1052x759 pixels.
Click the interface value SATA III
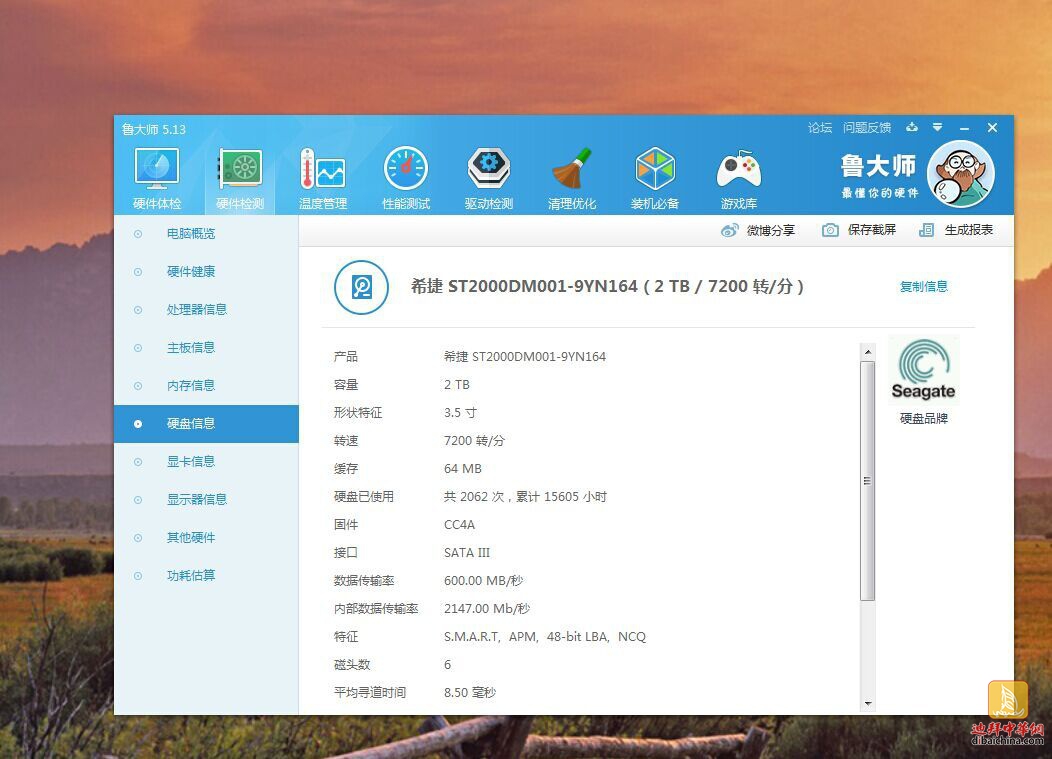point(467,552)
